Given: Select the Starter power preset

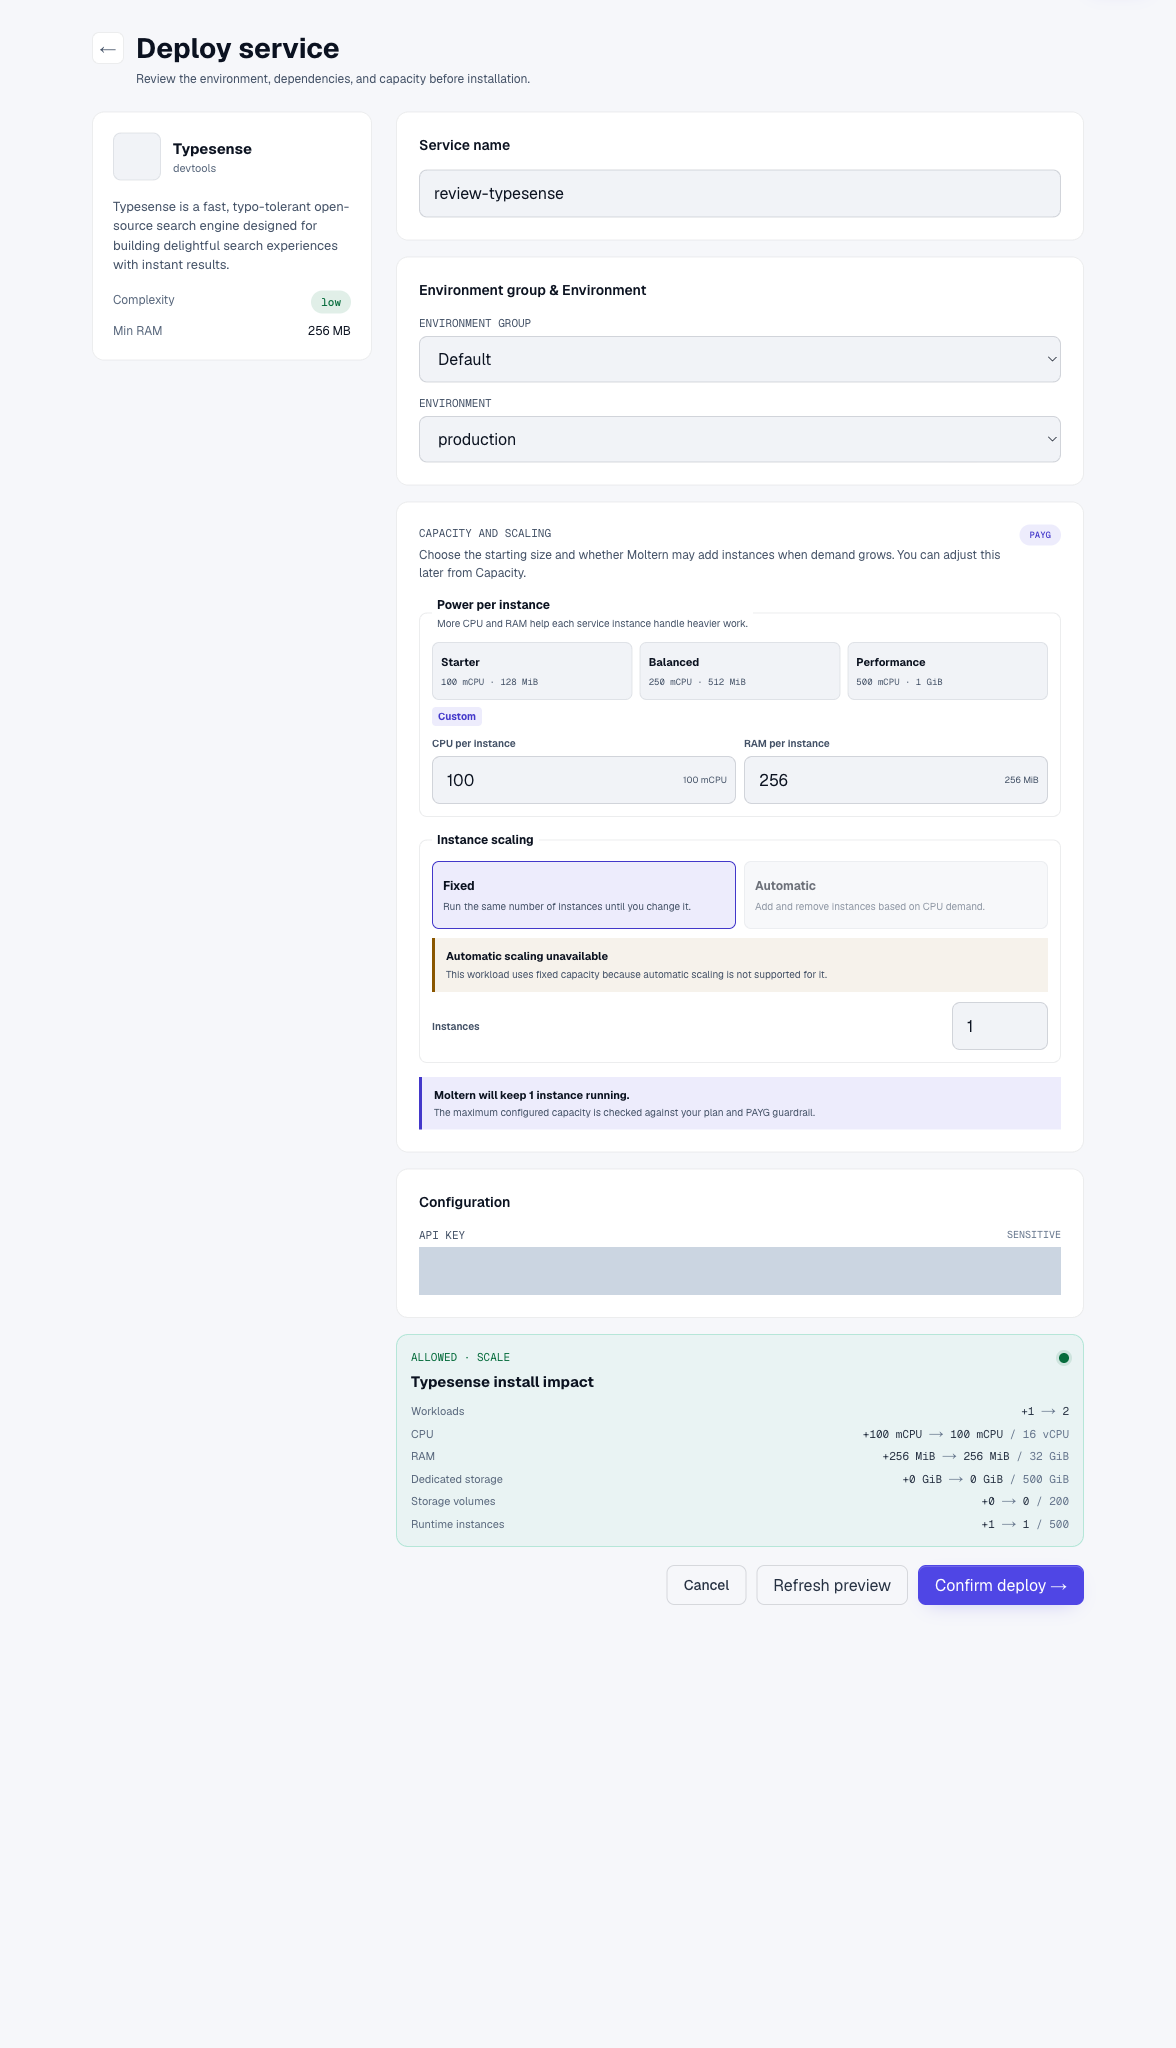Looking at the screenshot, I should [x=532, y=671].
